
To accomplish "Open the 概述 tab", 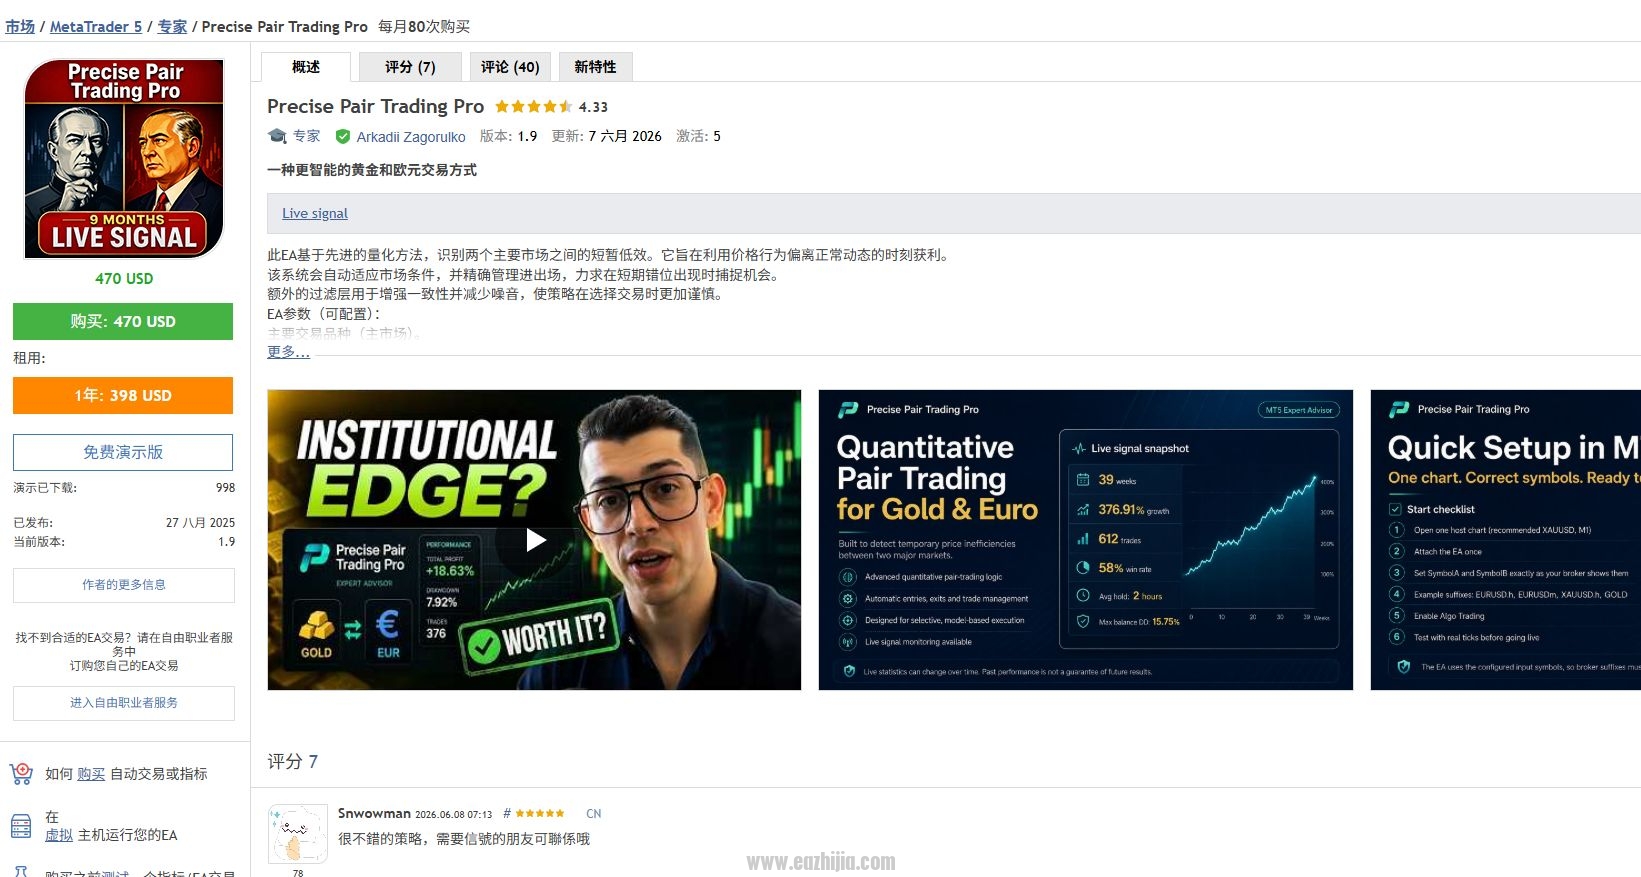I will pyautogui.click(x=306, y=67).
